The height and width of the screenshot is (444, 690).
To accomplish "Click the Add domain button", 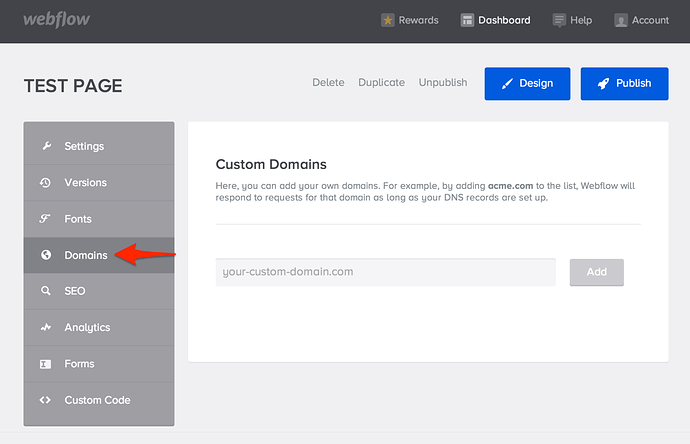I will click(597, 272).
